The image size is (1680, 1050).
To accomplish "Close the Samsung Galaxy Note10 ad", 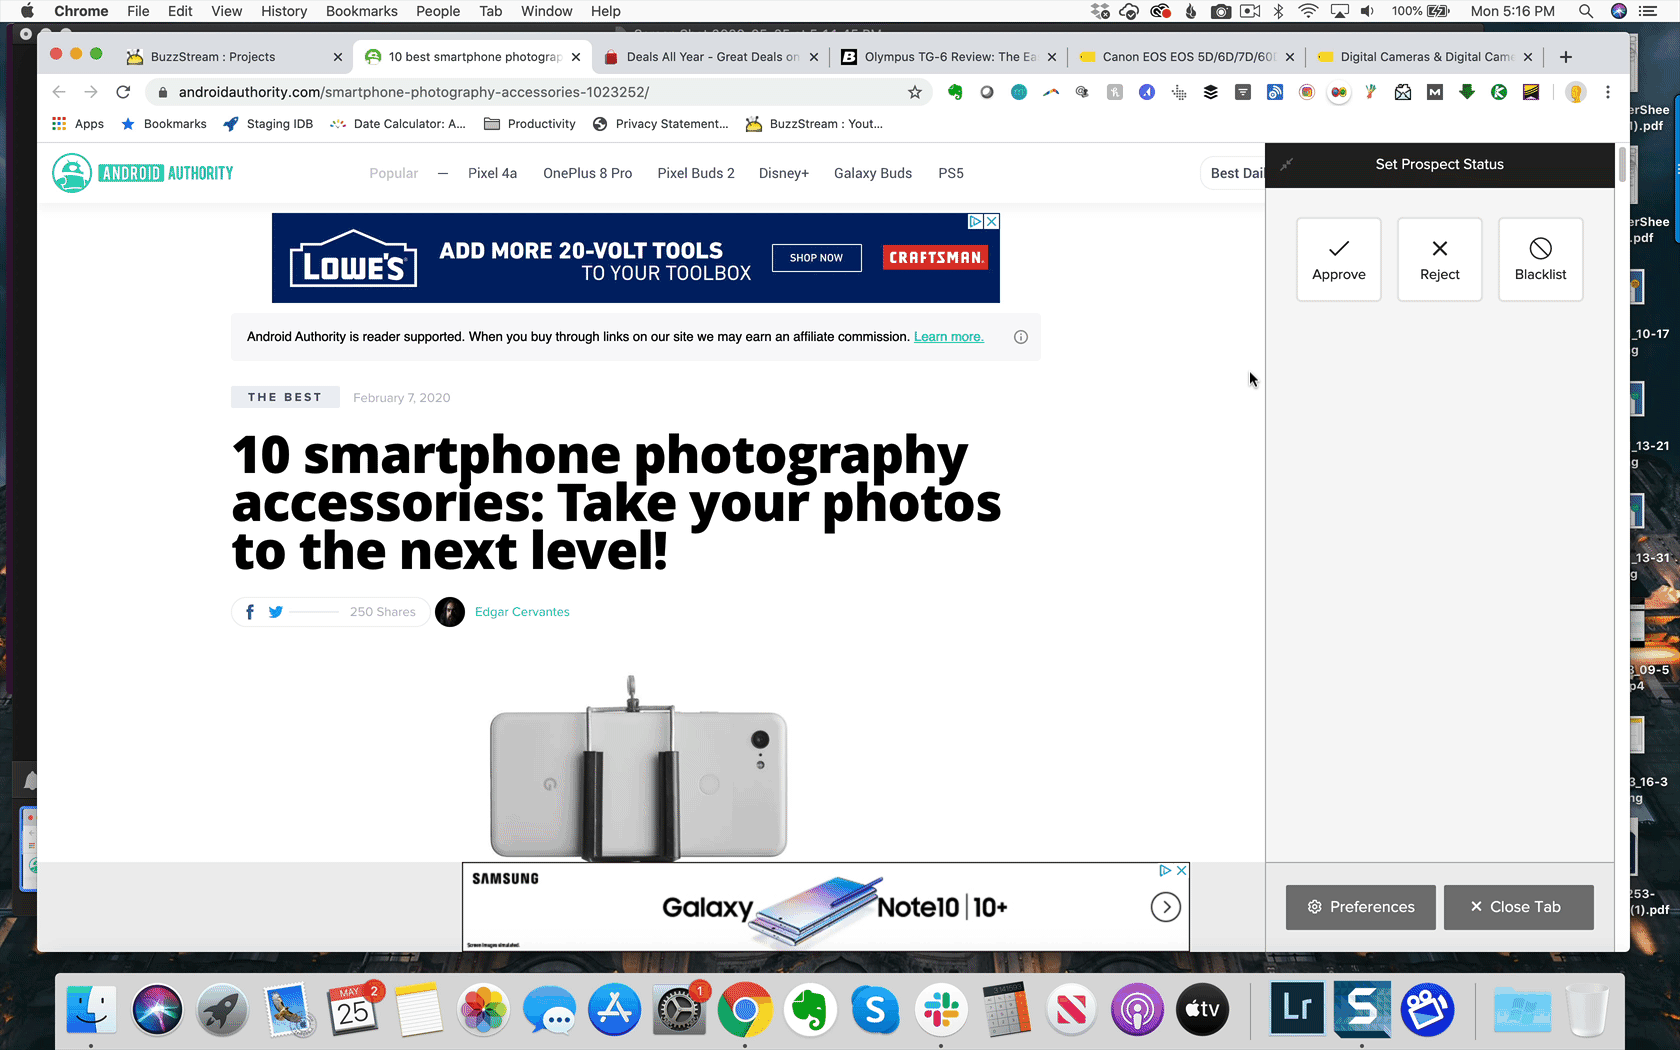I will pos(1181,871).
